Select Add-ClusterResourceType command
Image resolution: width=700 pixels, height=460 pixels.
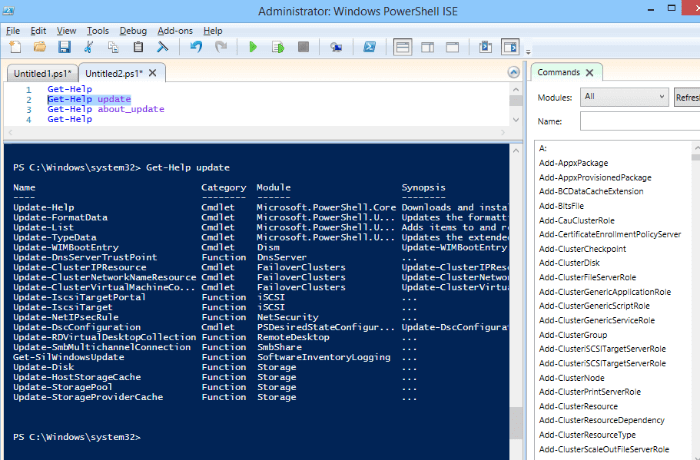587,435
